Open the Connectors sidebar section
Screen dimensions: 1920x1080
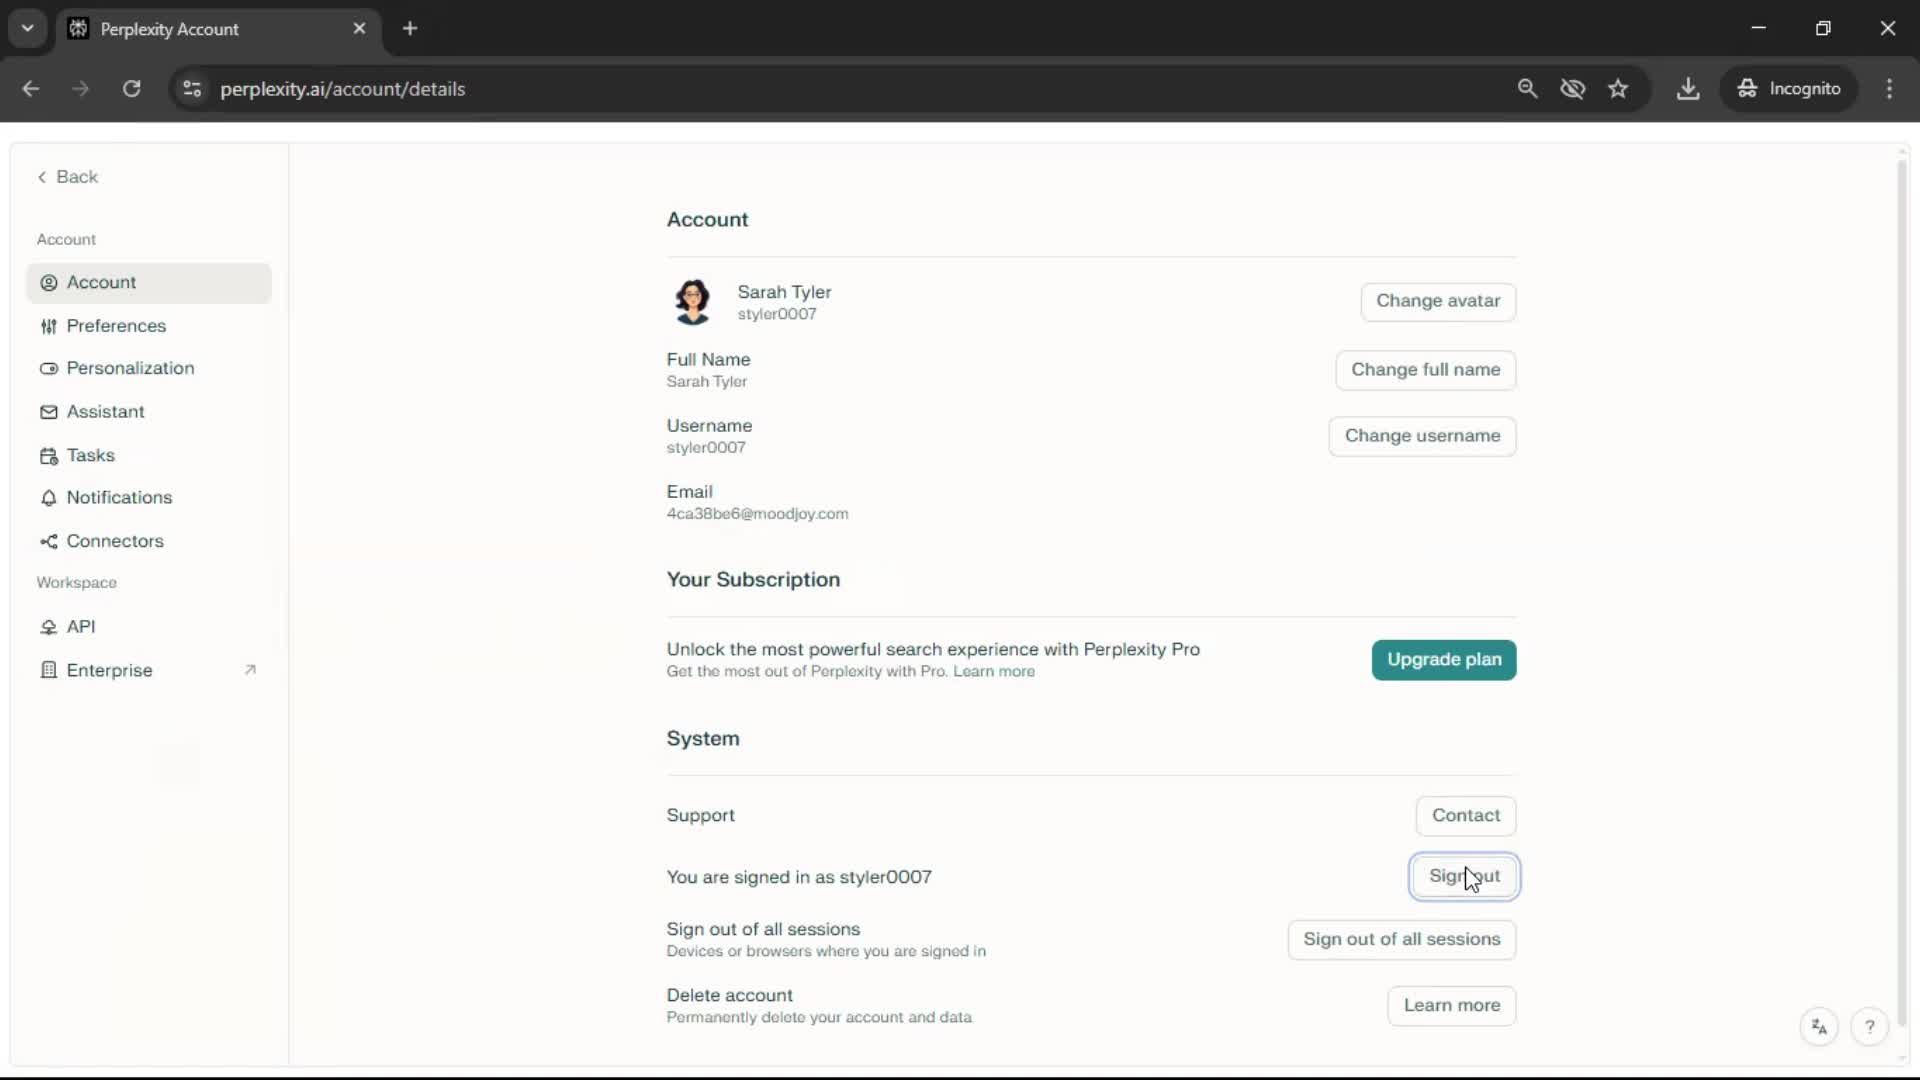(114, 541)
